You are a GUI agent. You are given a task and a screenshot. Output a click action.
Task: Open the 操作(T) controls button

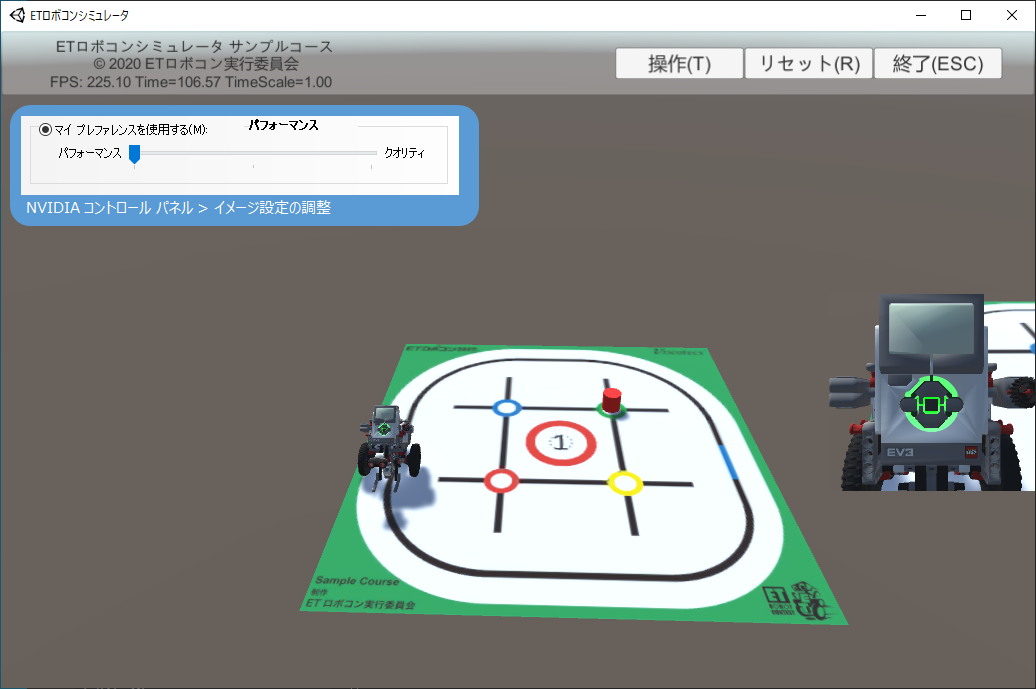(x=679, y=63)
